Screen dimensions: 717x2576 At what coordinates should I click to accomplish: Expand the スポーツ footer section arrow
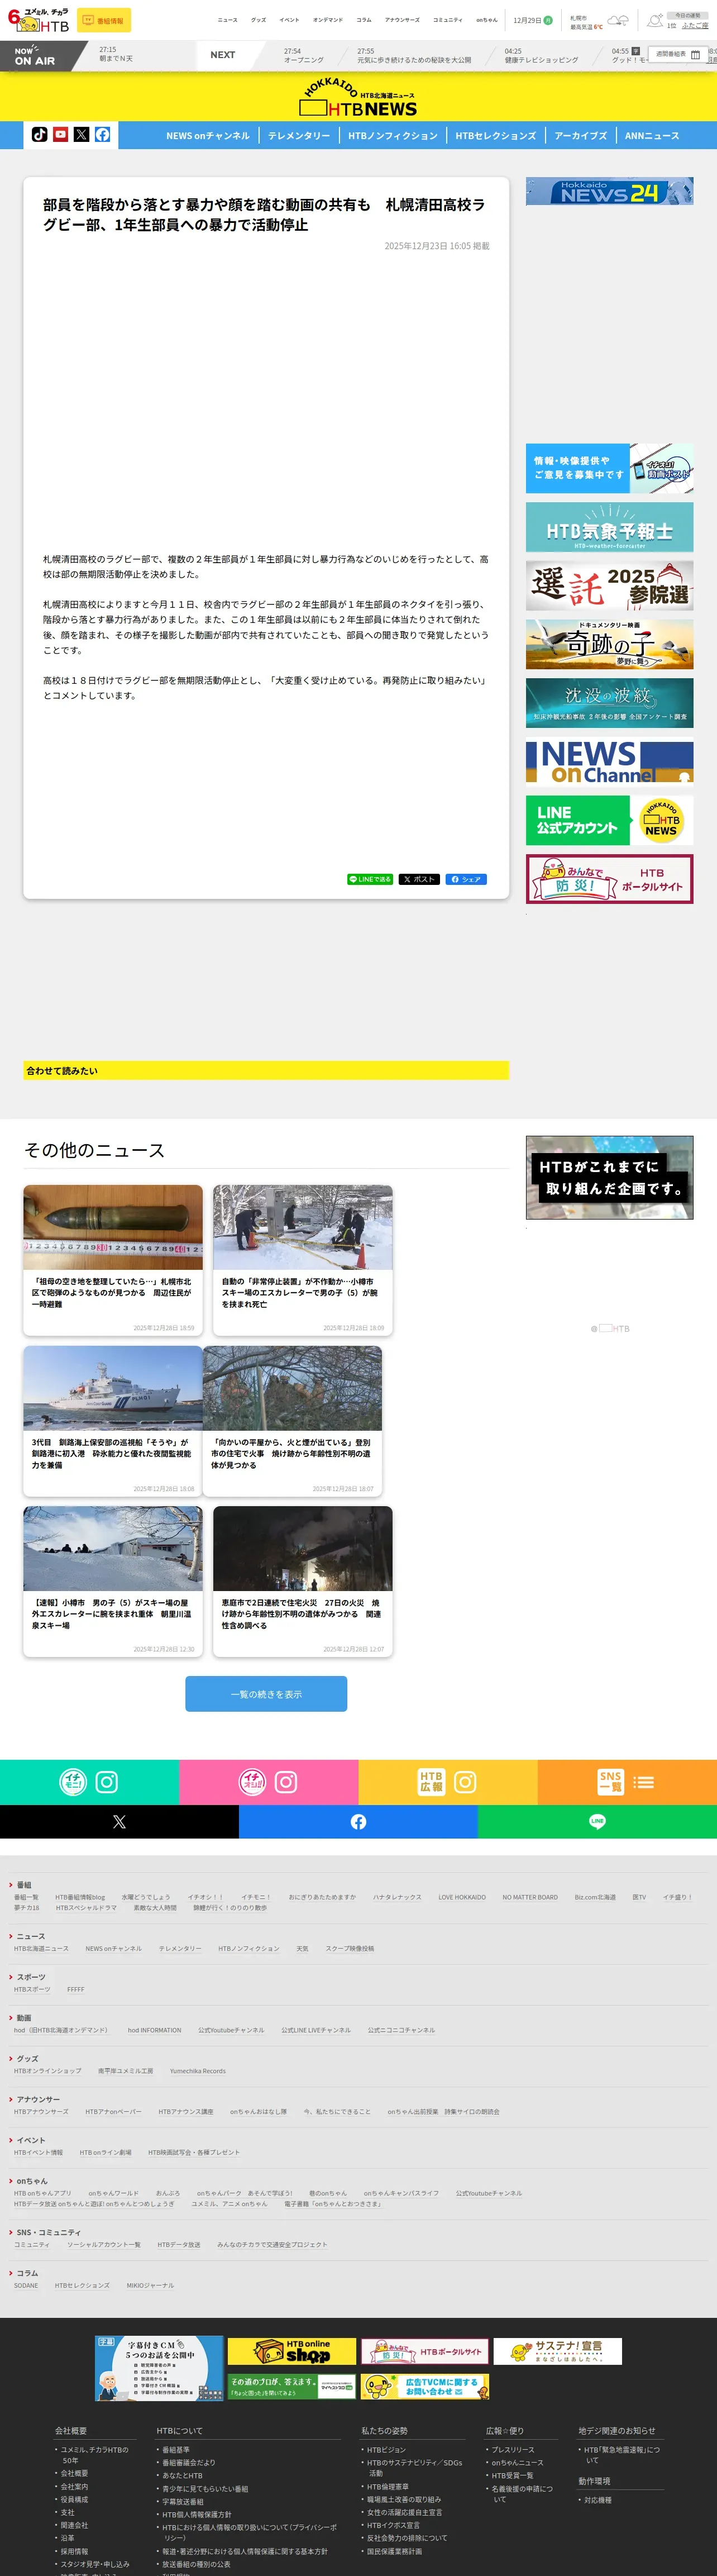pos(11,1977)
